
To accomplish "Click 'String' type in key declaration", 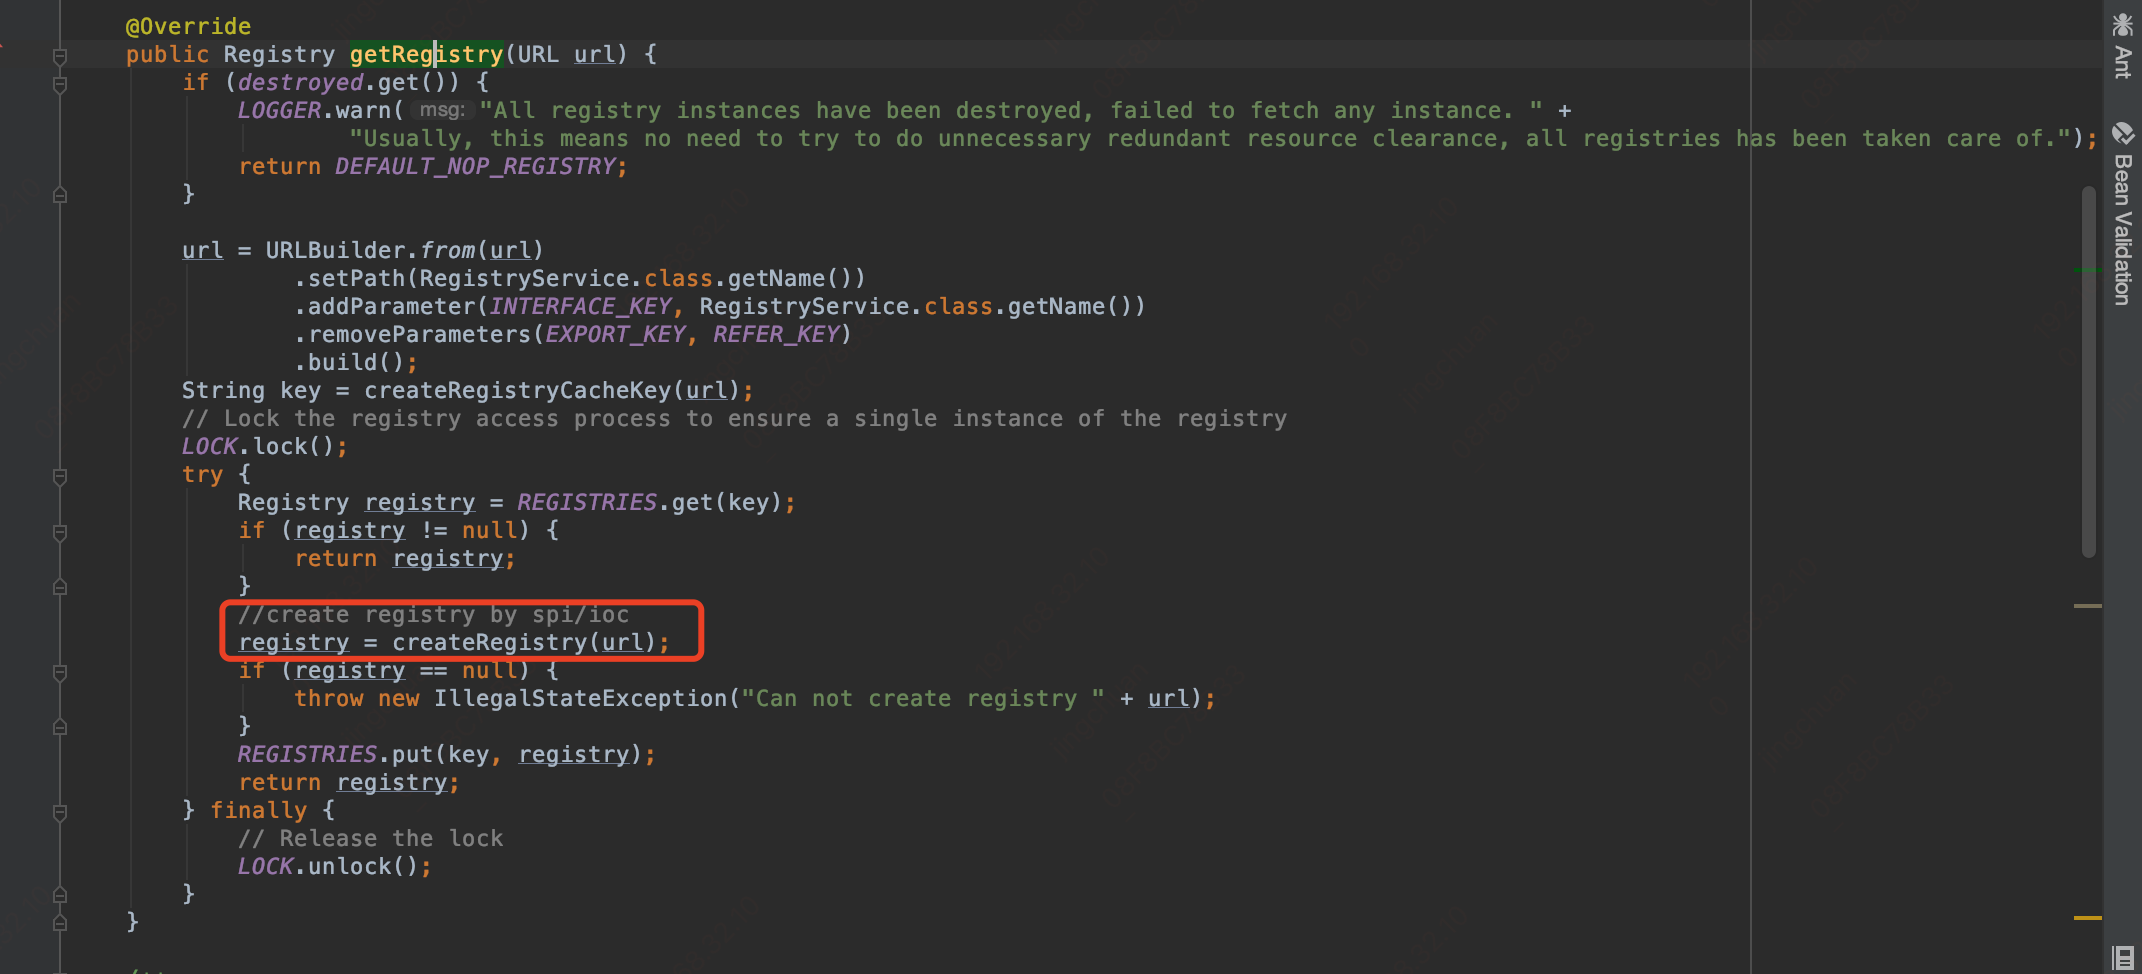I will (223, 390).
